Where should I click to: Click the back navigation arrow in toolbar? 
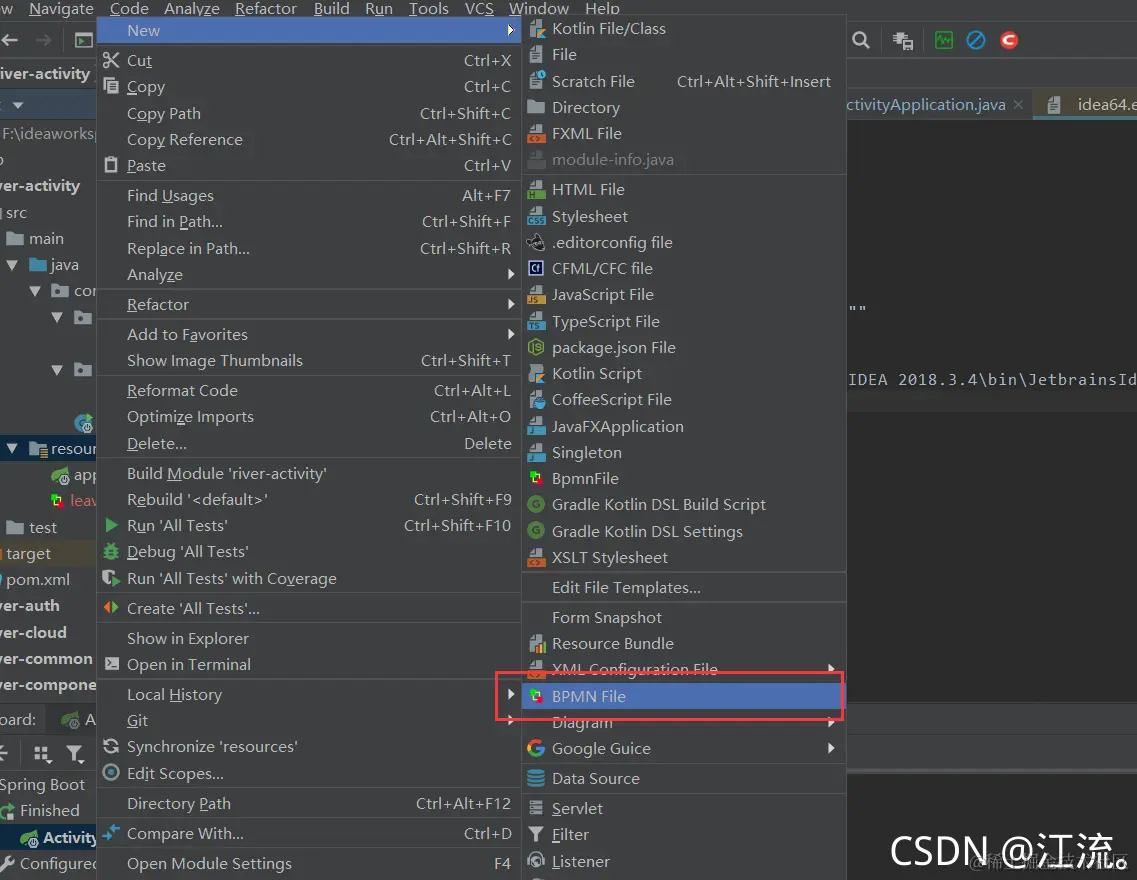tap(9, 41)
